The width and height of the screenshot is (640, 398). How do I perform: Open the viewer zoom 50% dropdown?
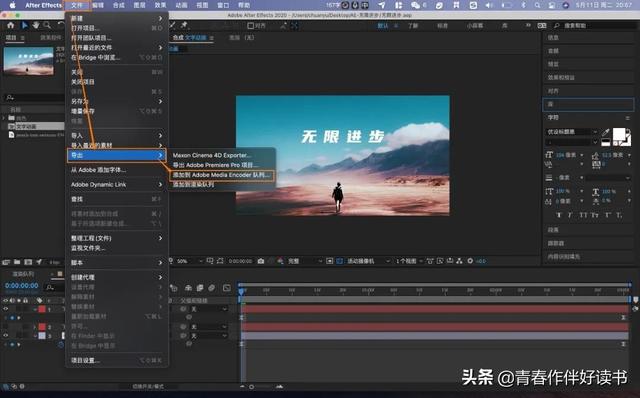[190, 261]
